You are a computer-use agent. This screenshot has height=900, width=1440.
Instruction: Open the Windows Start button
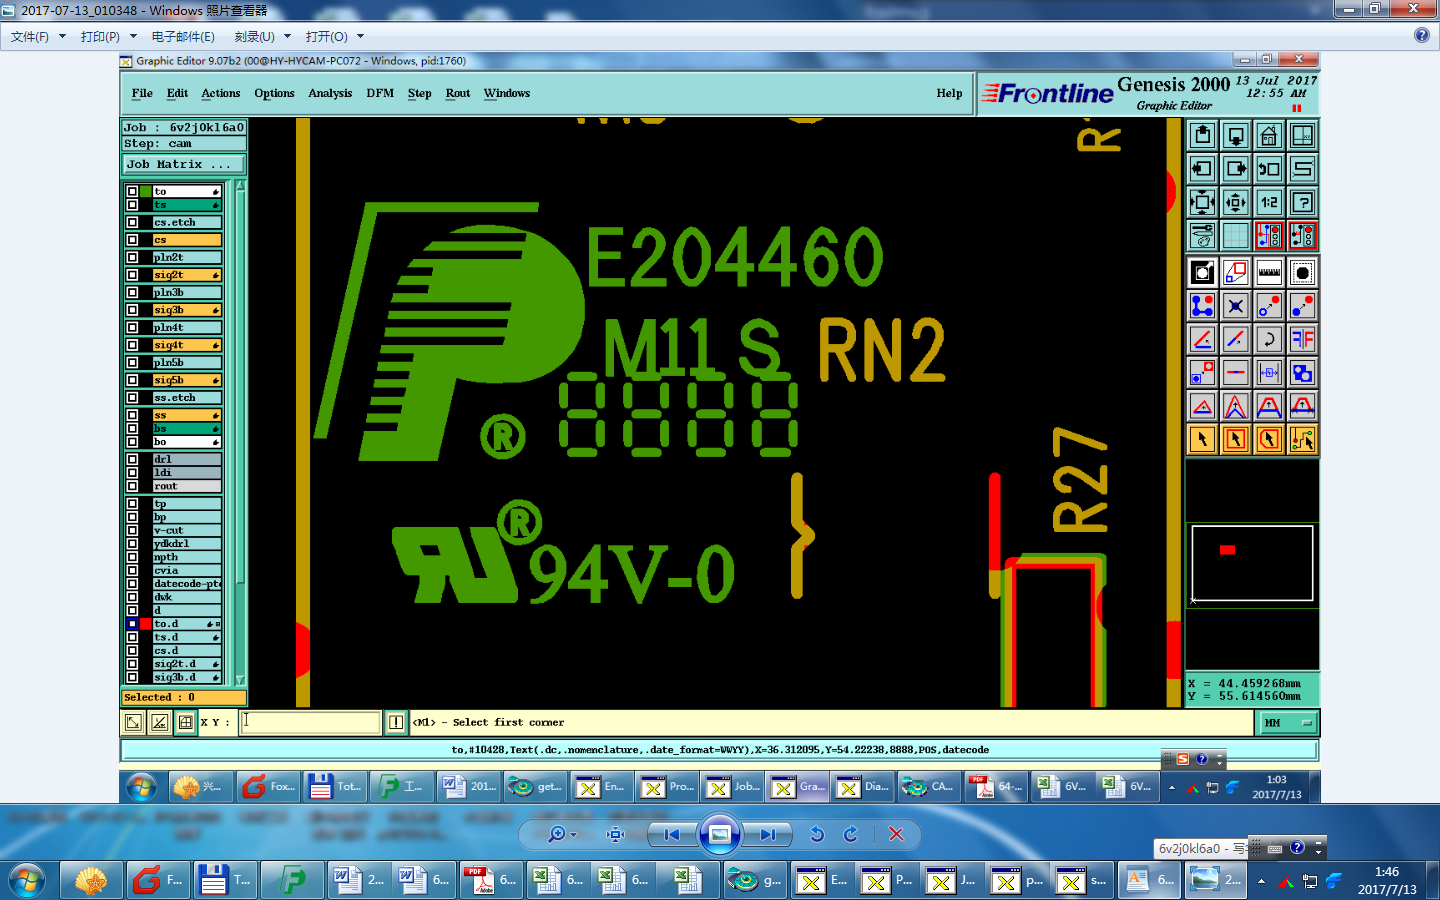27,881
